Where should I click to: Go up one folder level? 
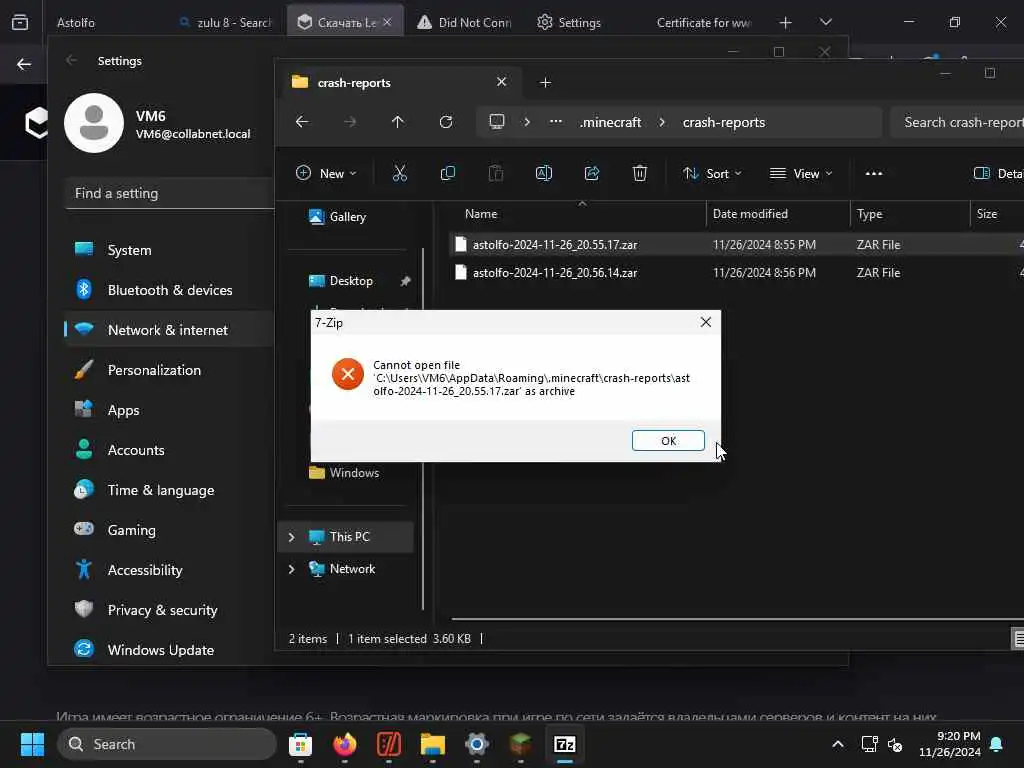click(398, 122)
